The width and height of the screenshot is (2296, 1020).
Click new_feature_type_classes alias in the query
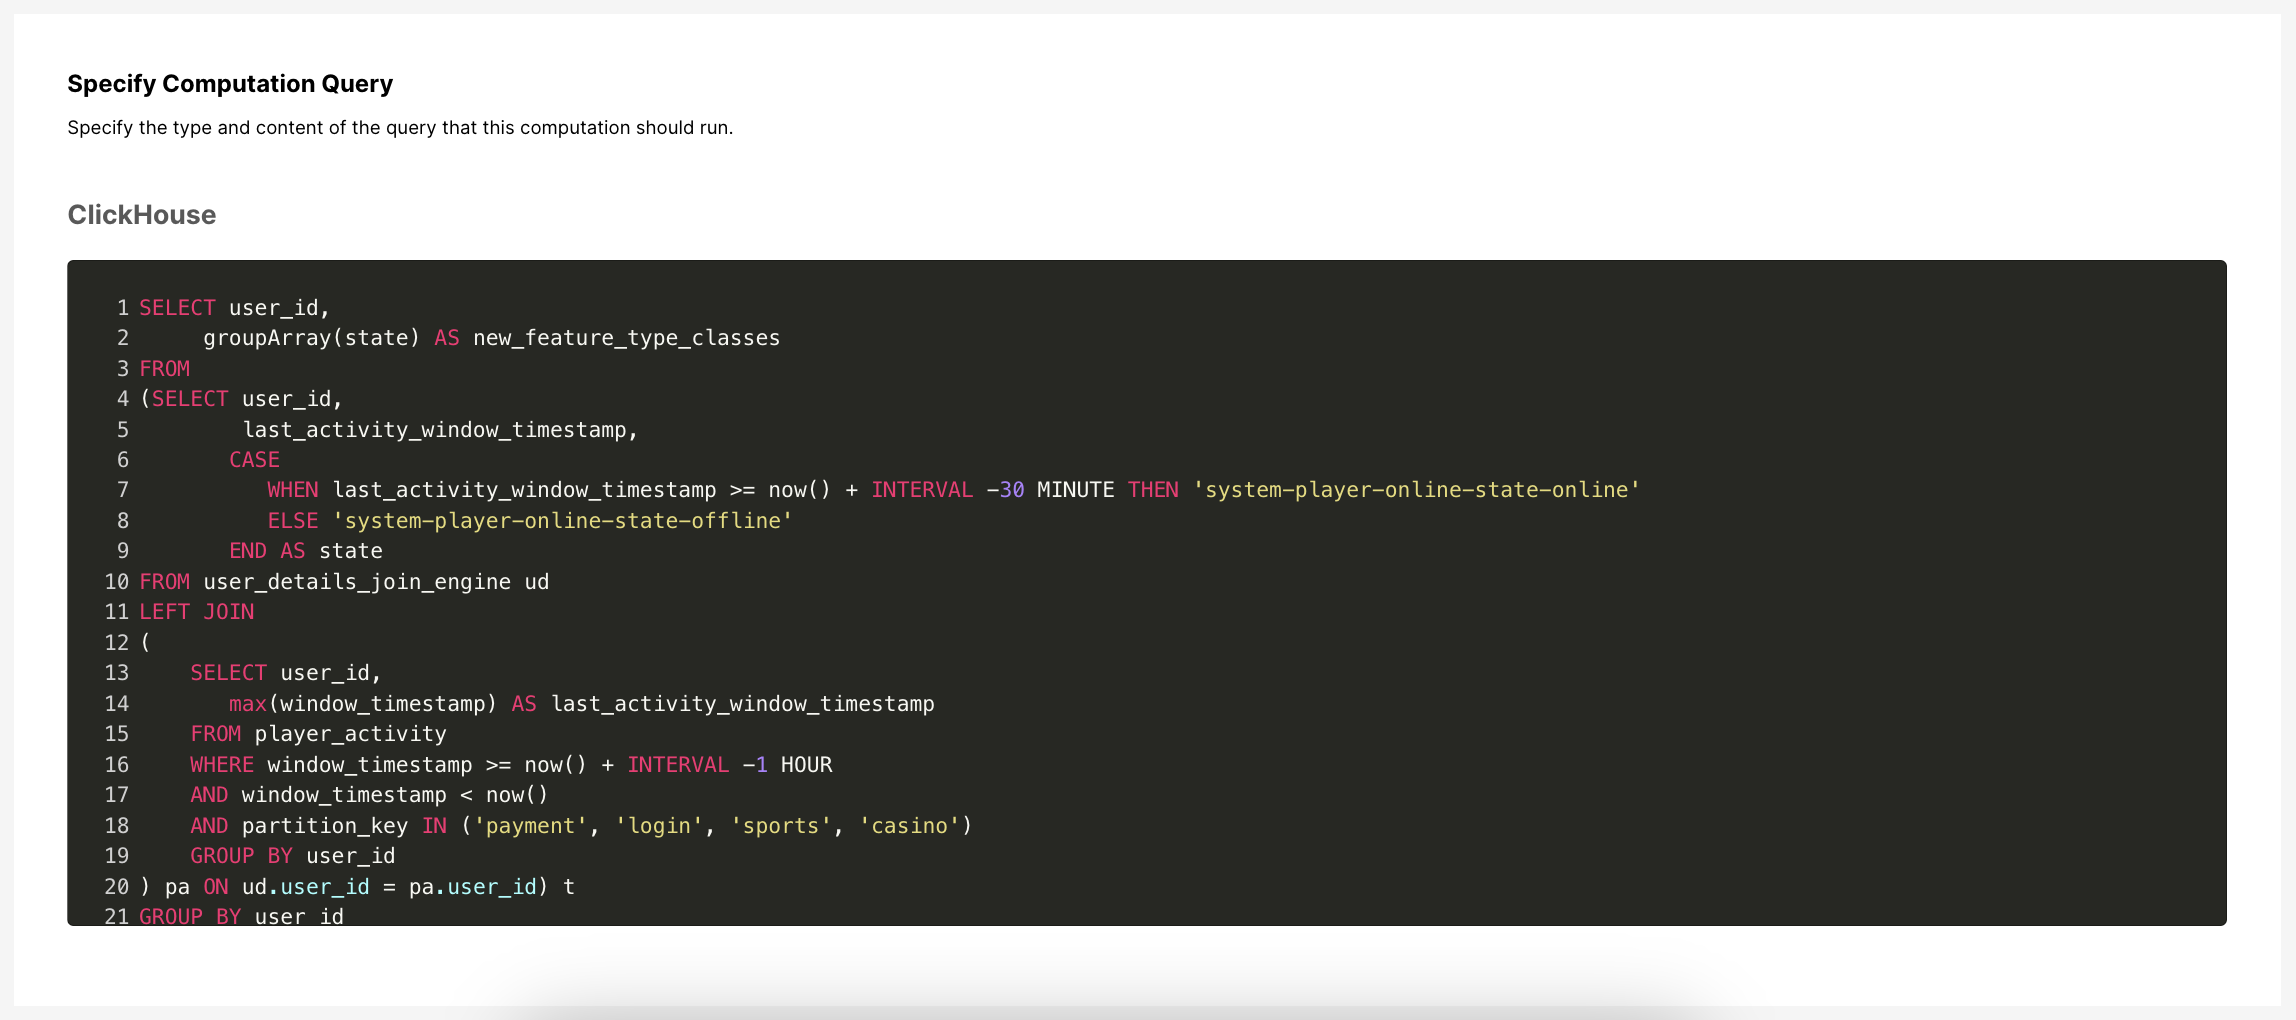pyautogui.click(x=626, y=338)
